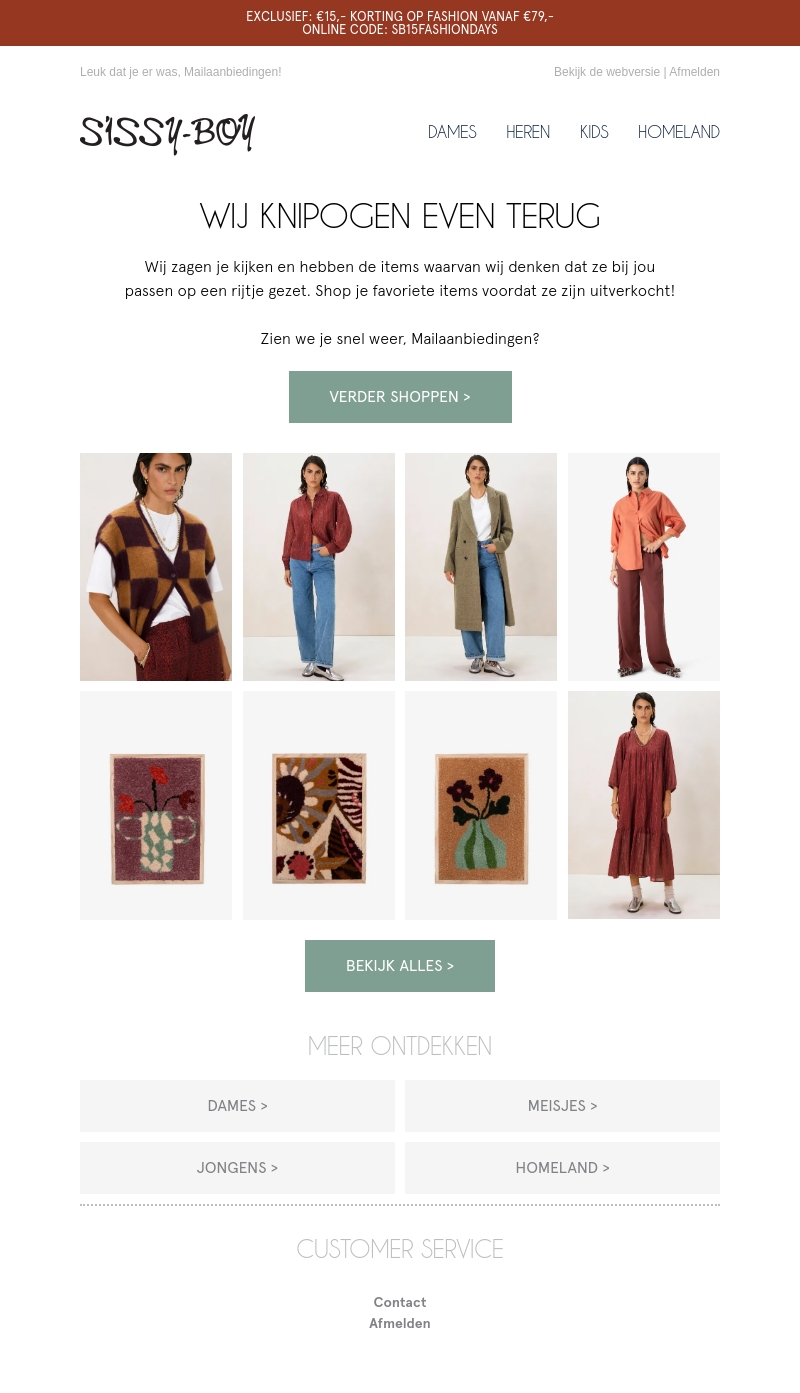Open the long green coat product image
Image resolution: width=800 pixels, height=1393 pixels.
481,567
